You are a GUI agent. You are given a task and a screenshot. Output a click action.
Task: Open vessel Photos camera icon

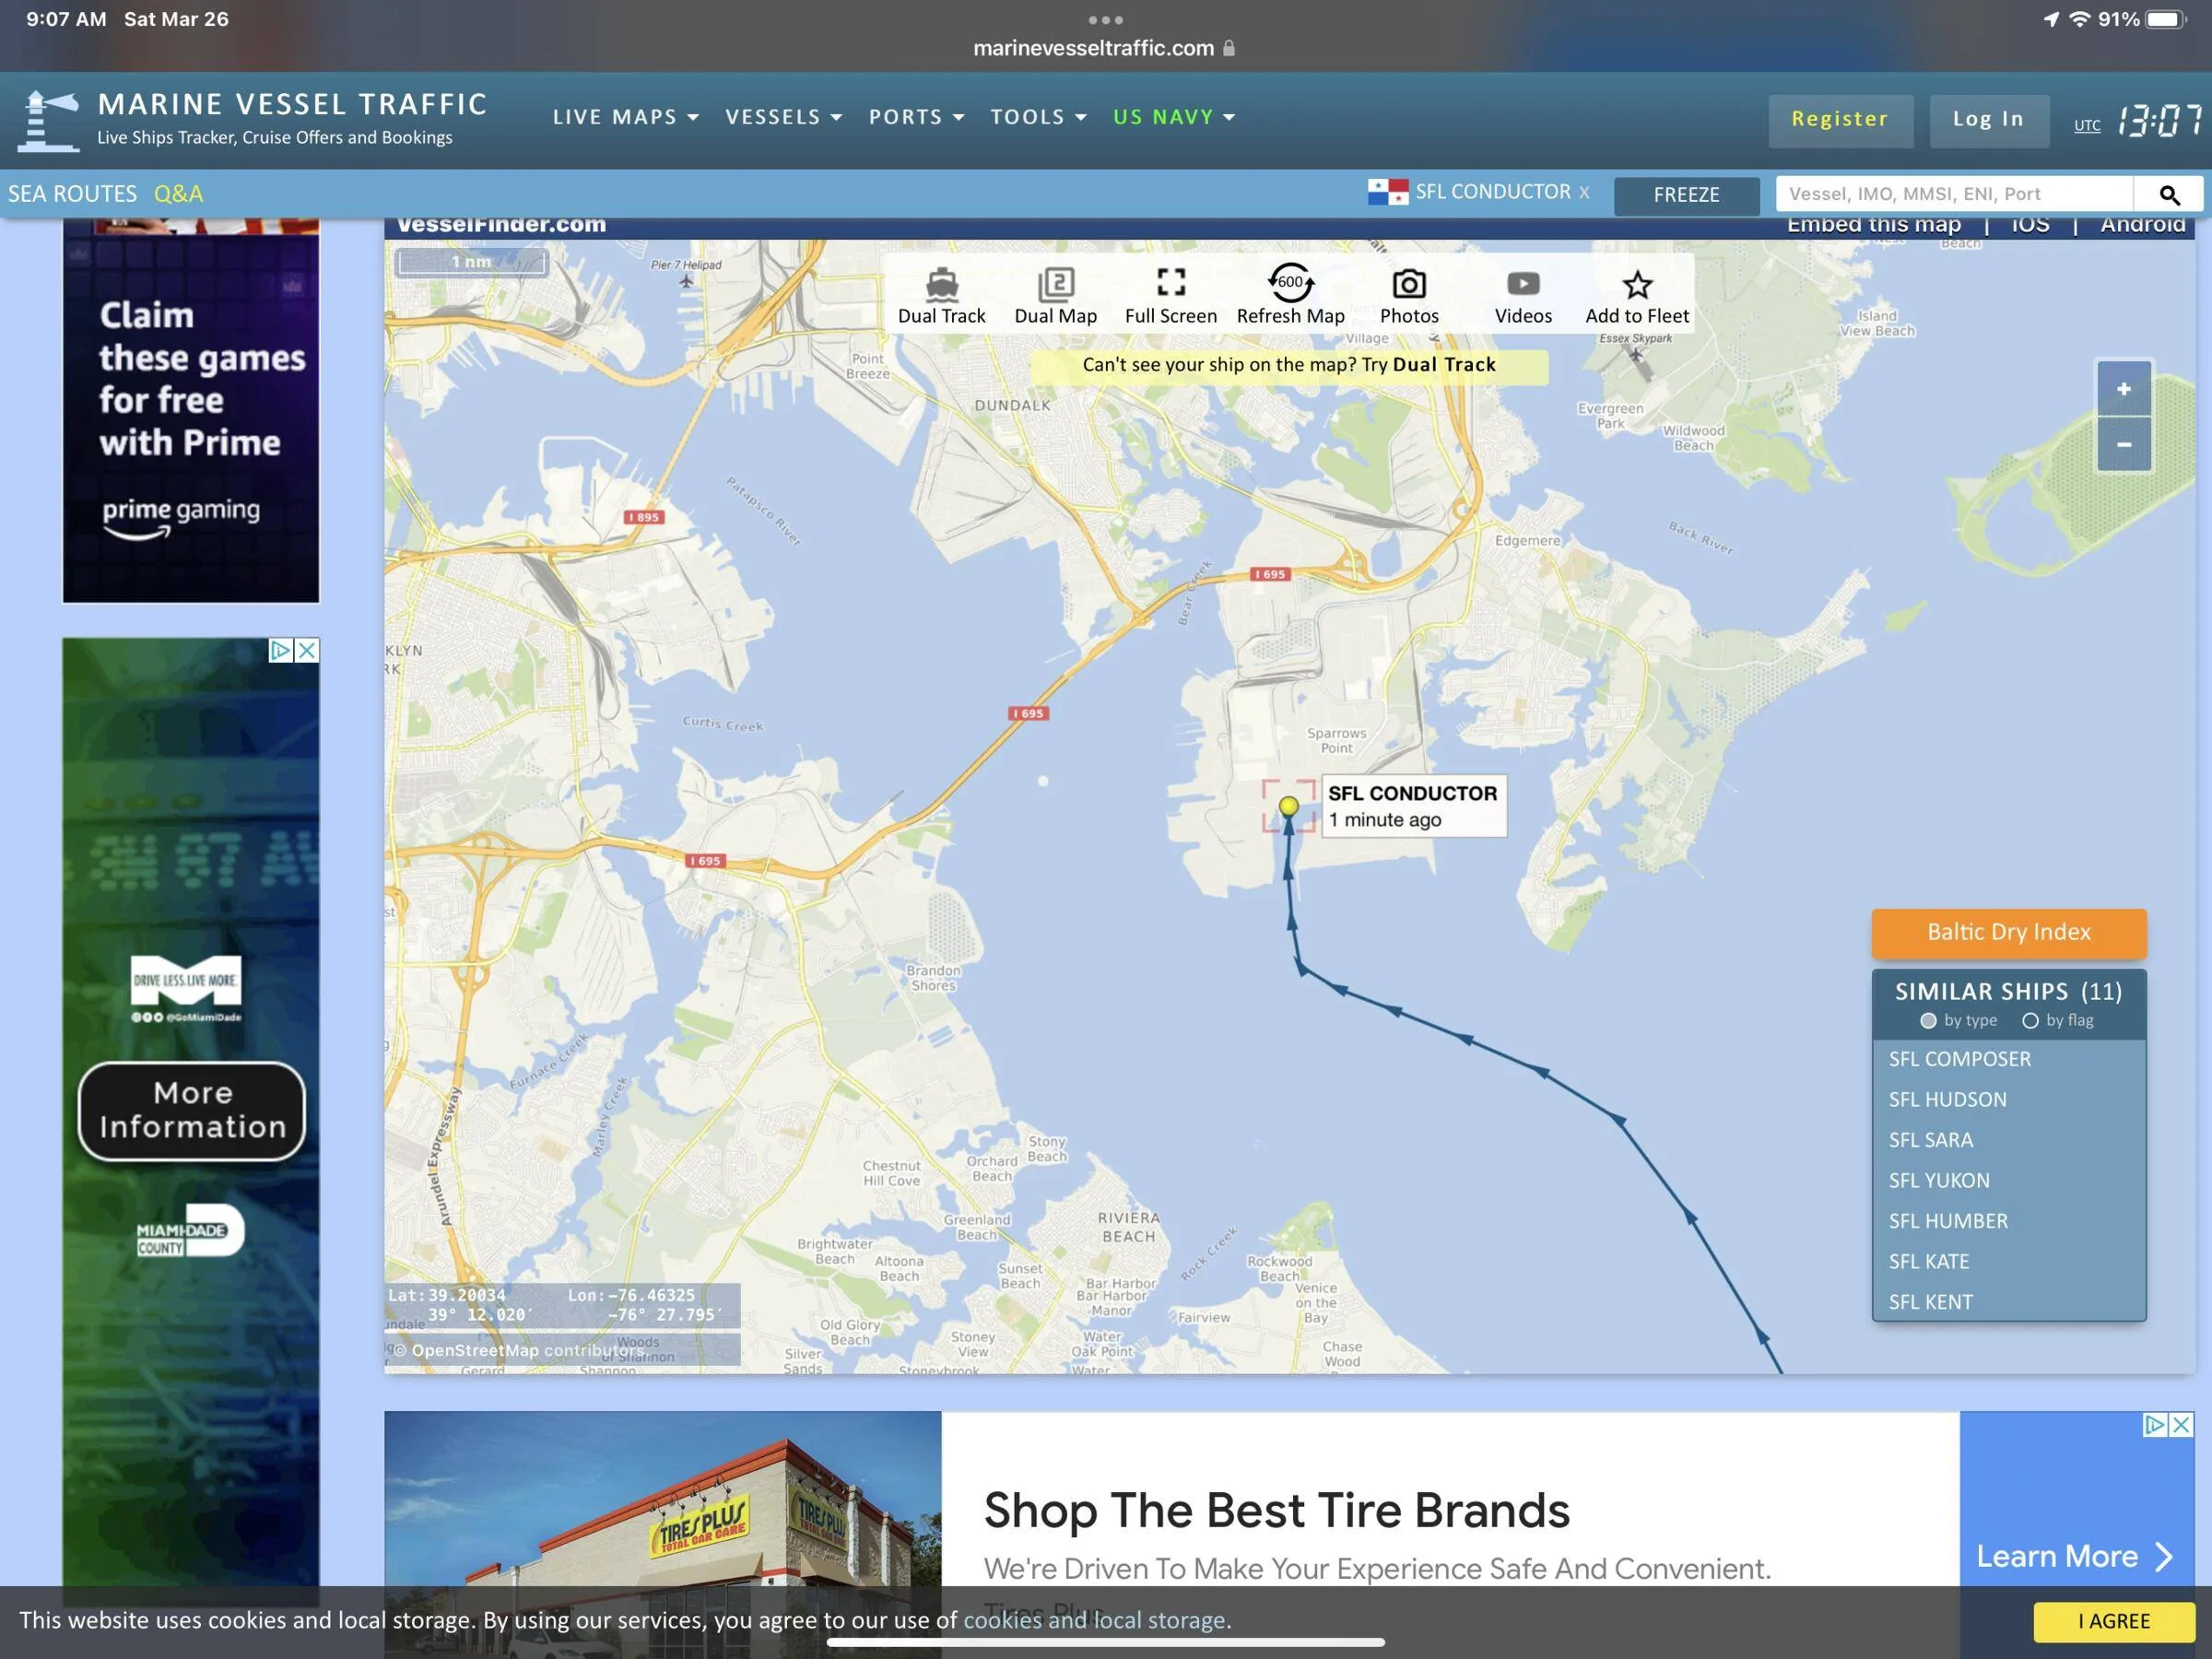click(x=1409, y=284)
